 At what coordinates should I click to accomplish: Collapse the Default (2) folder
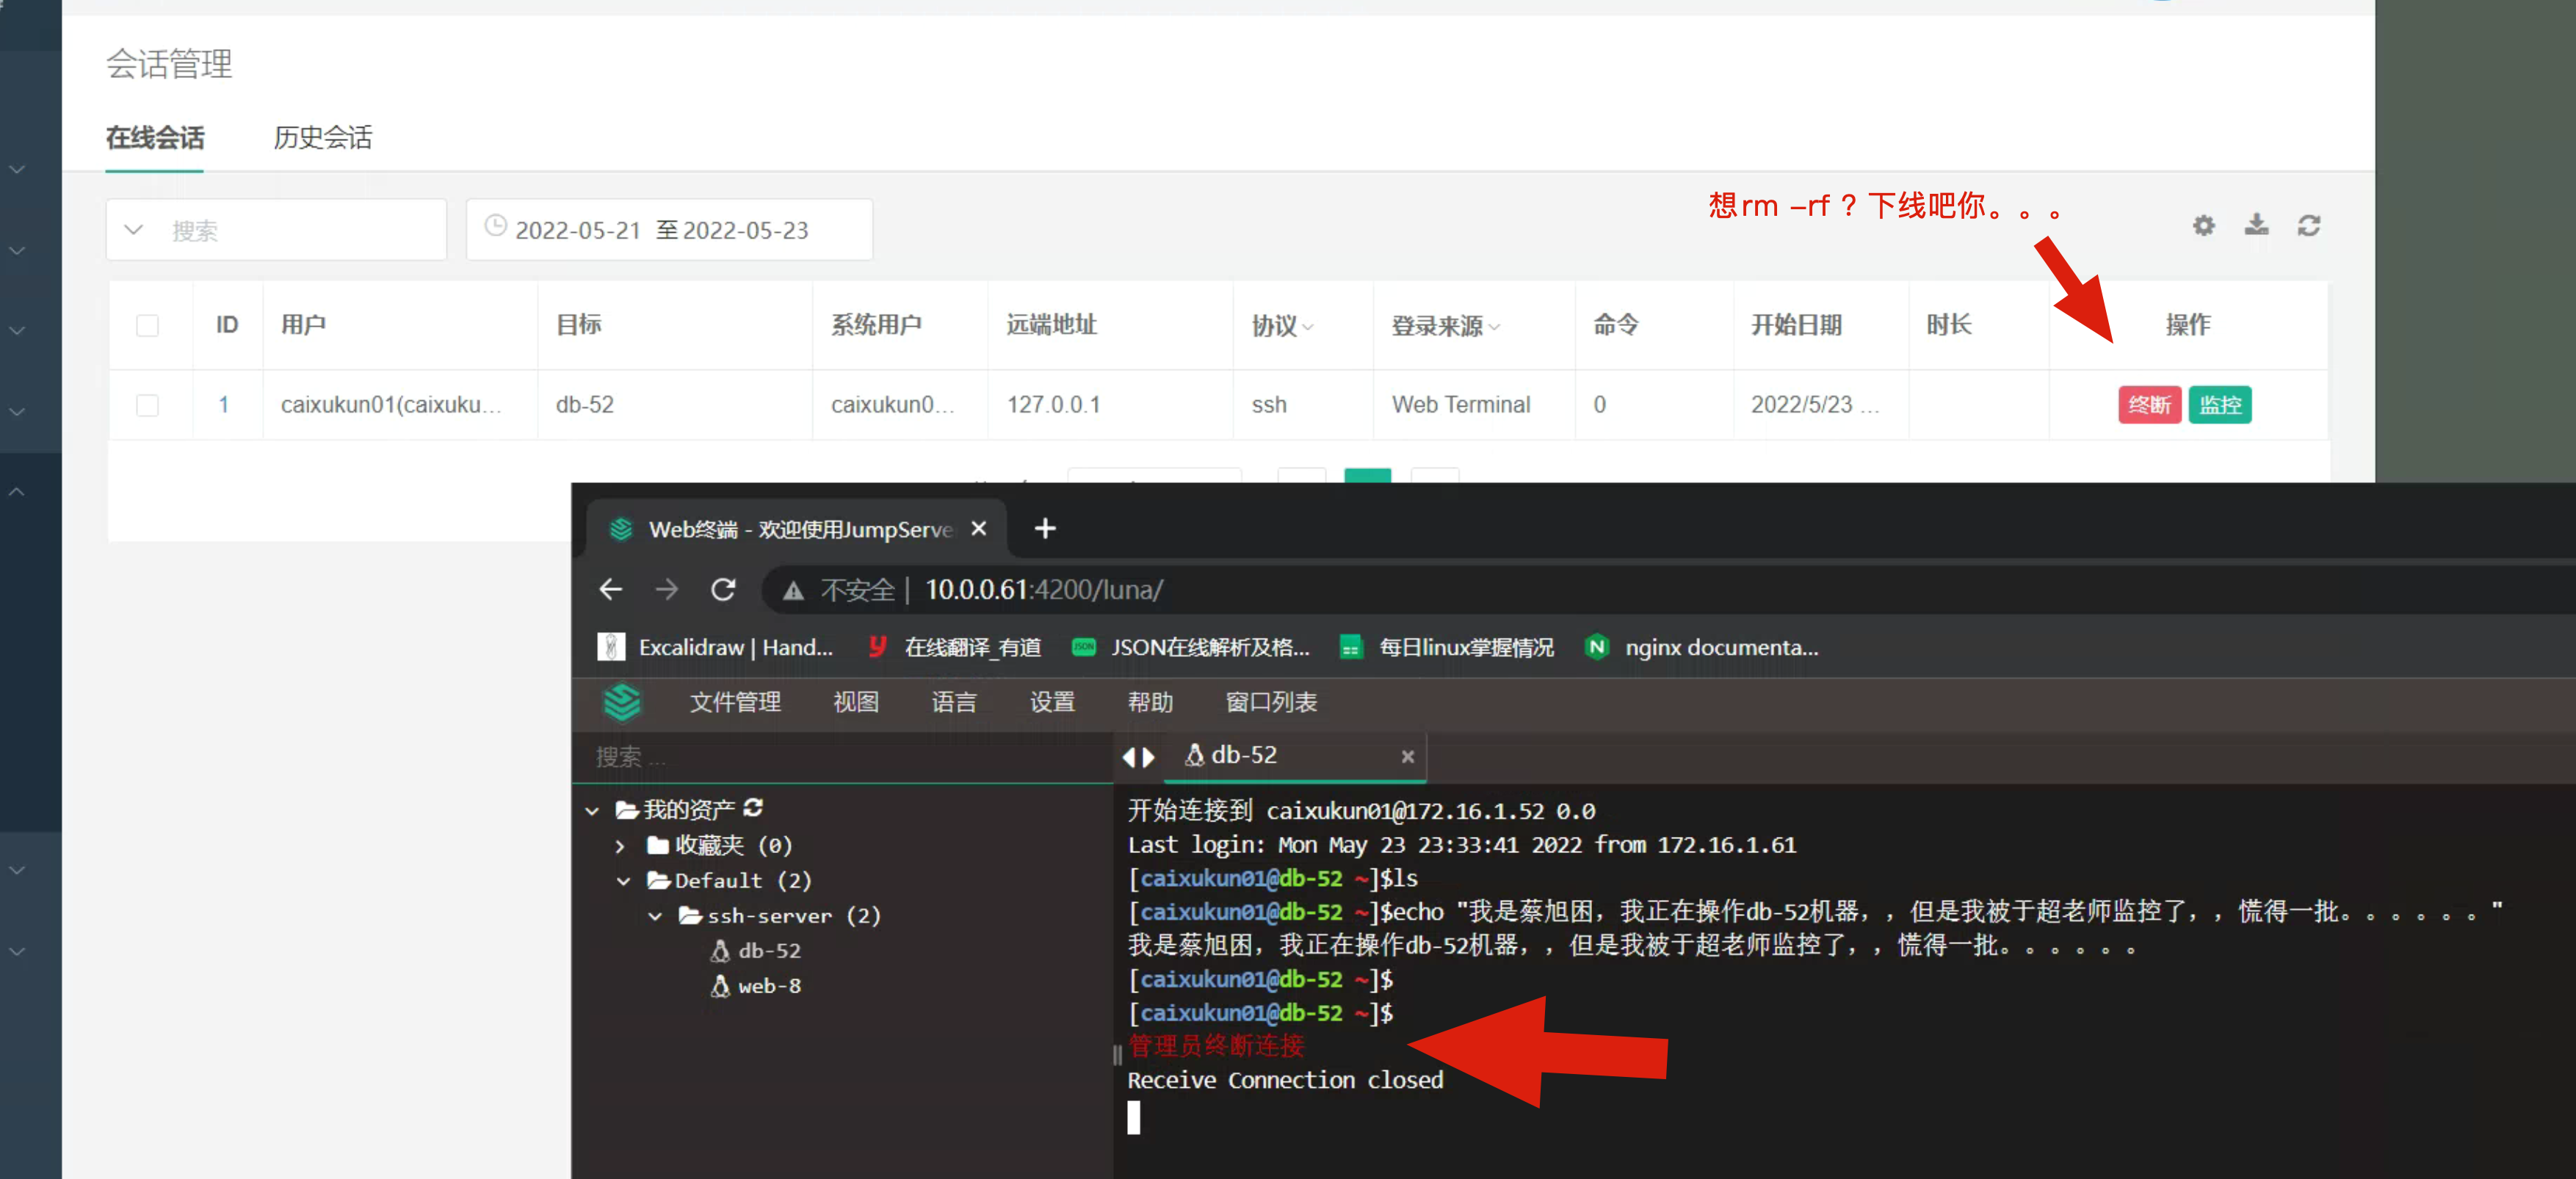(624, 881)
